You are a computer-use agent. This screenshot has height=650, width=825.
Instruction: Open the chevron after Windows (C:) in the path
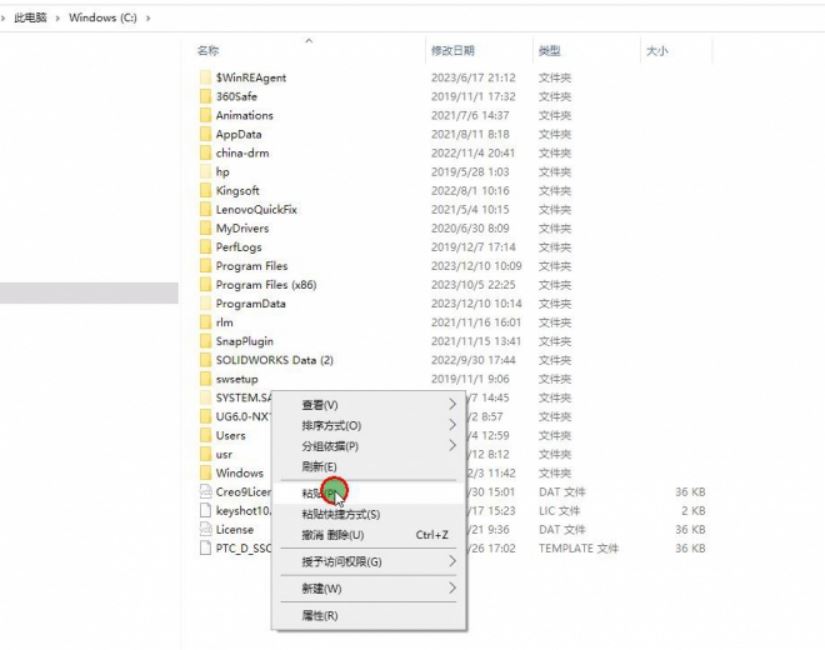click(148, 18)
